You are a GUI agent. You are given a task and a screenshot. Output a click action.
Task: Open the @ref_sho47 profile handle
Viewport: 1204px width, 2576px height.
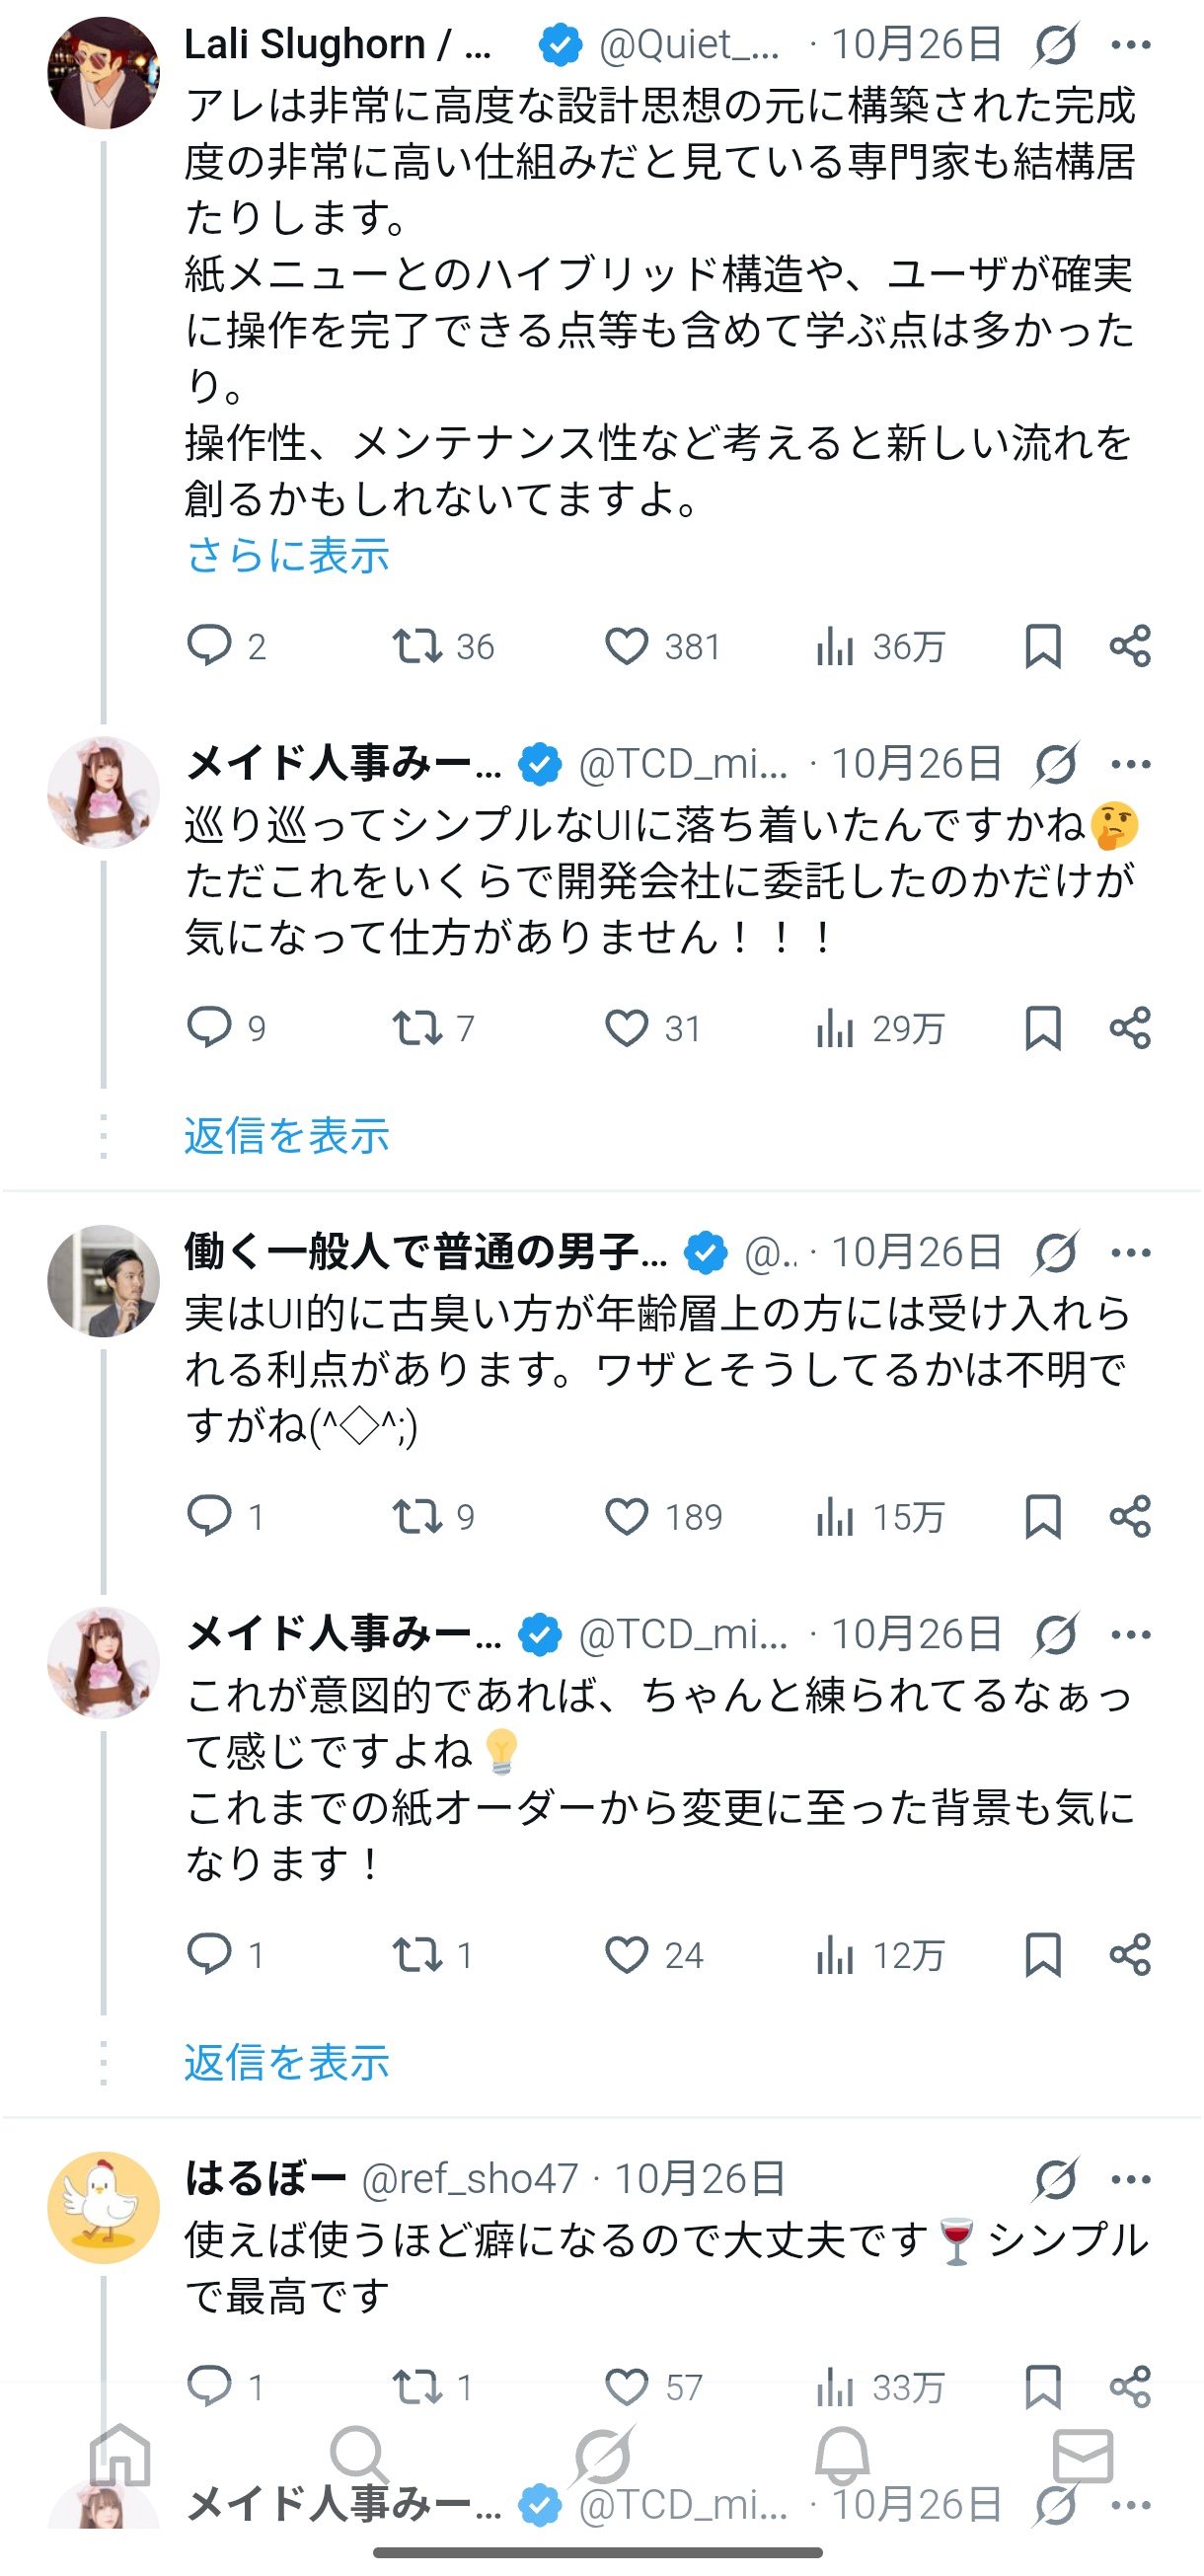pyautogui.click(x=470, y=2179)
